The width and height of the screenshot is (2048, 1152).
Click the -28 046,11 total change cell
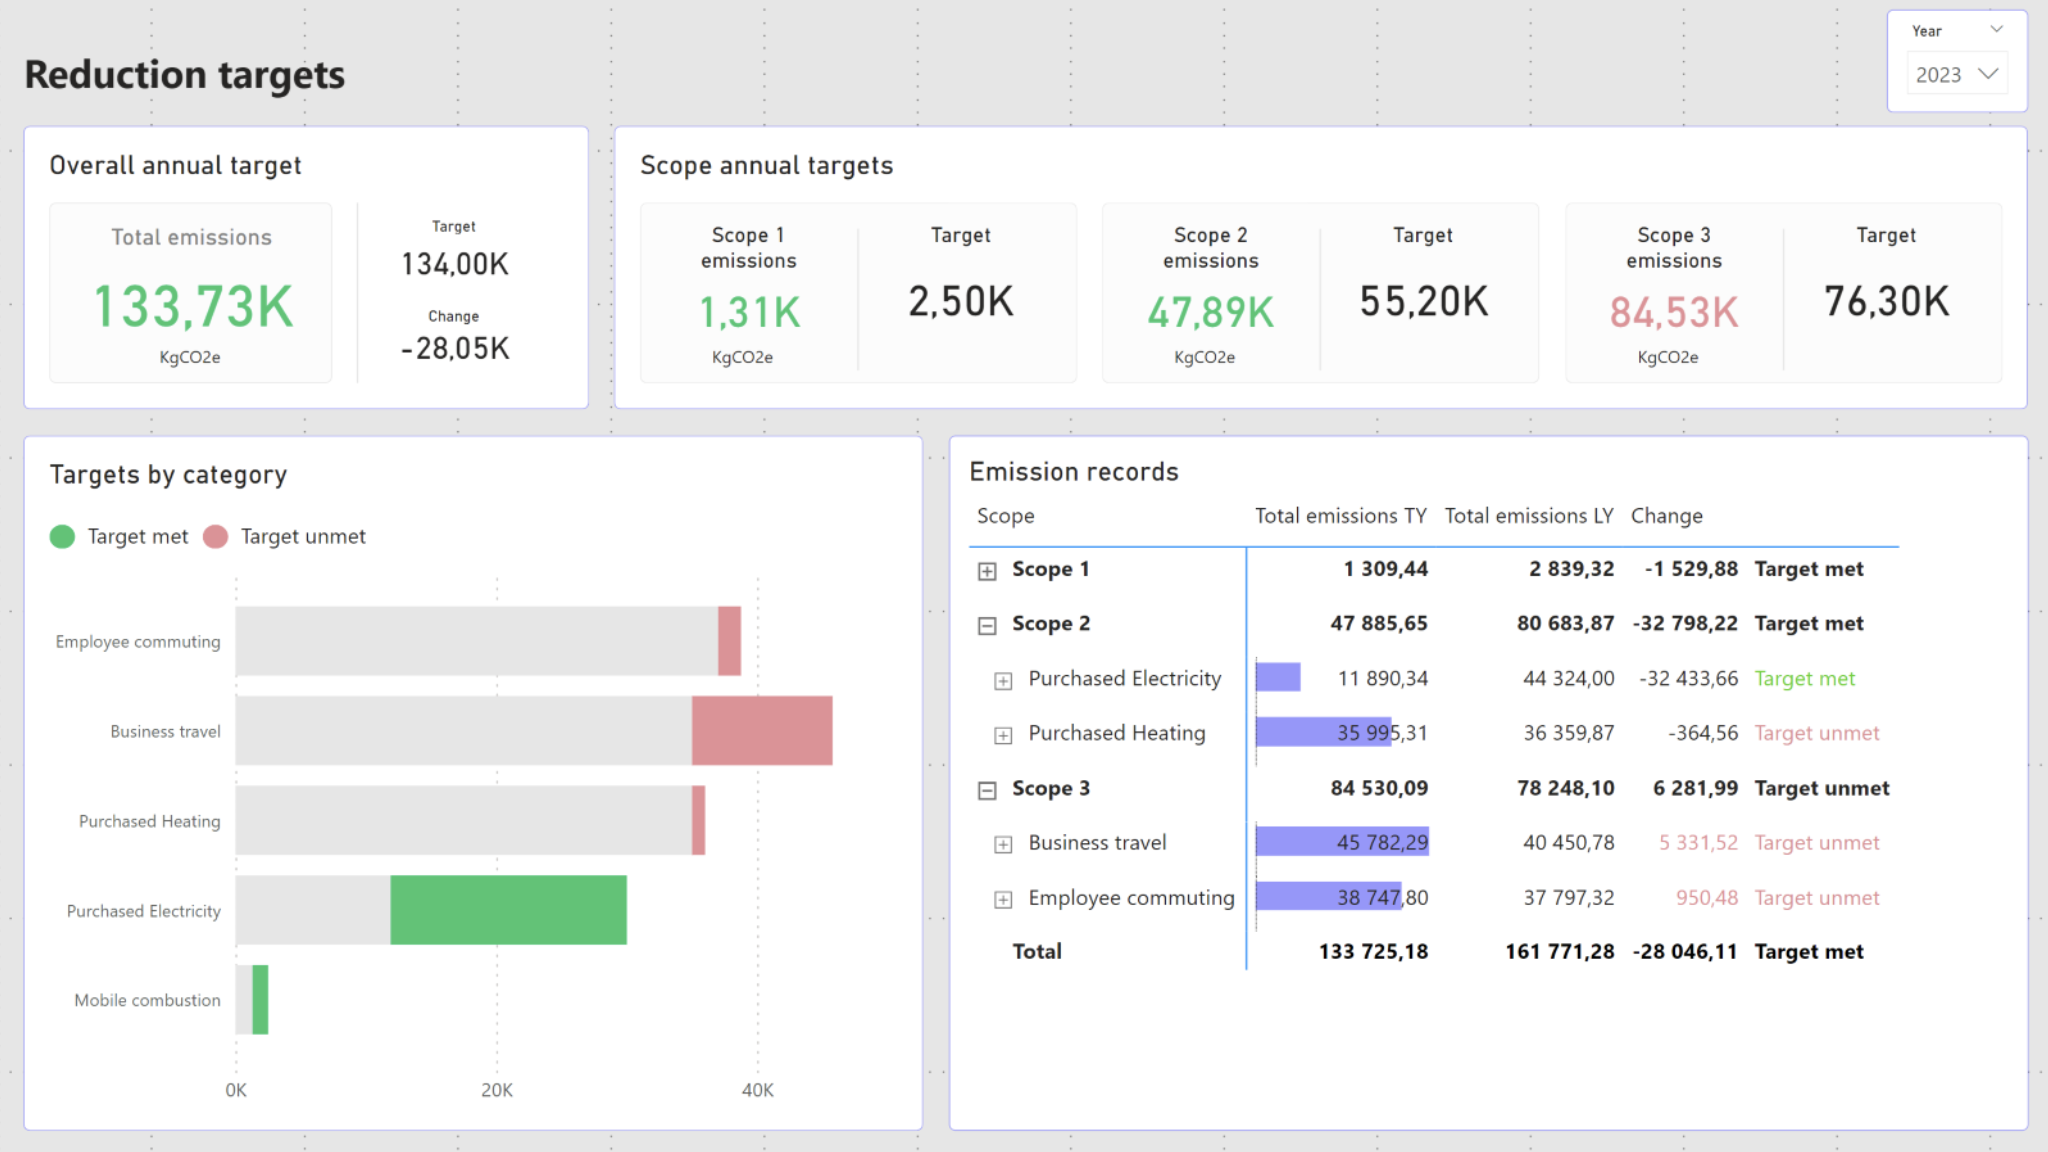point(1685,951)
